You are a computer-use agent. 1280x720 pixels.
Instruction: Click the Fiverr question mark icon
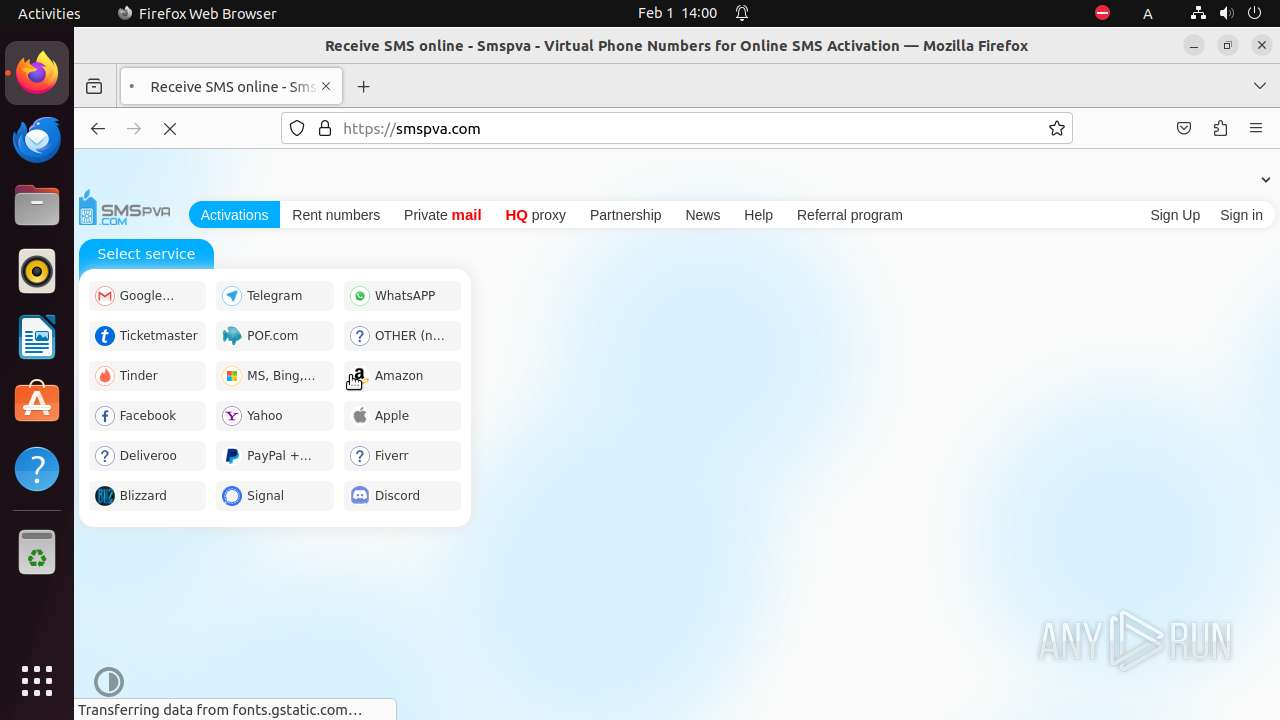pos(360,456)
